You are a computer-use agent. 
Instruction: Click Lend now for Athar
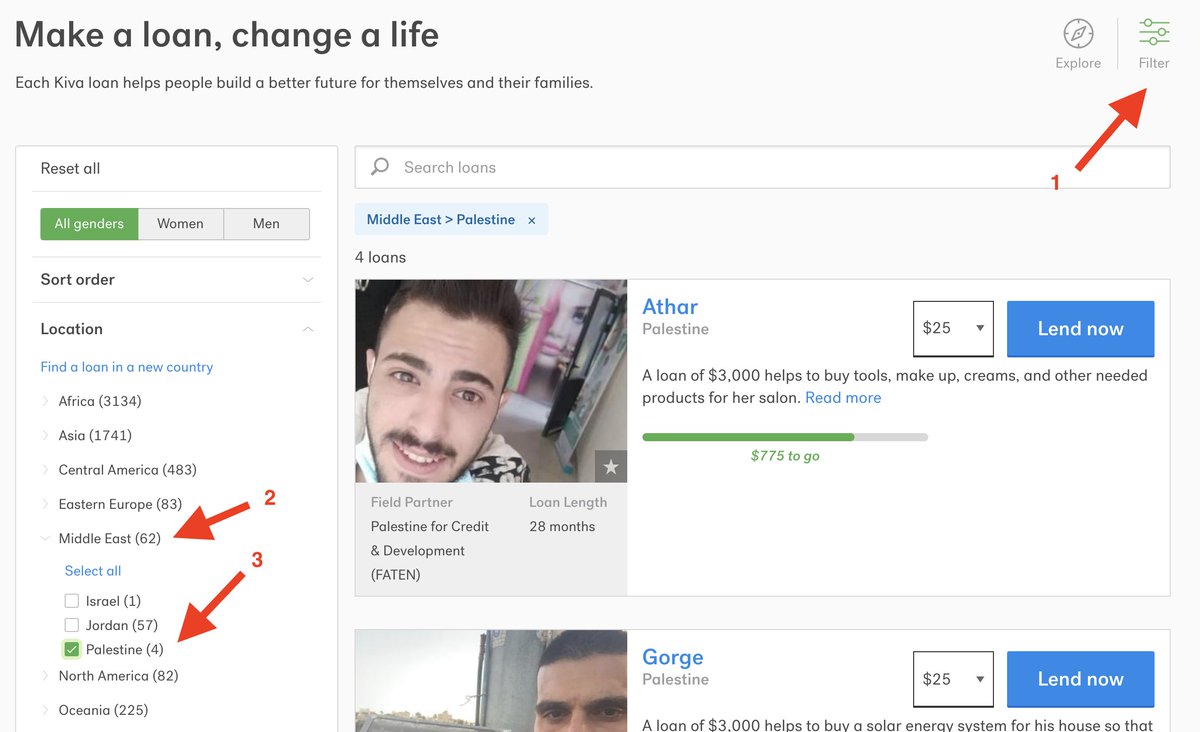click(1081, 328)
